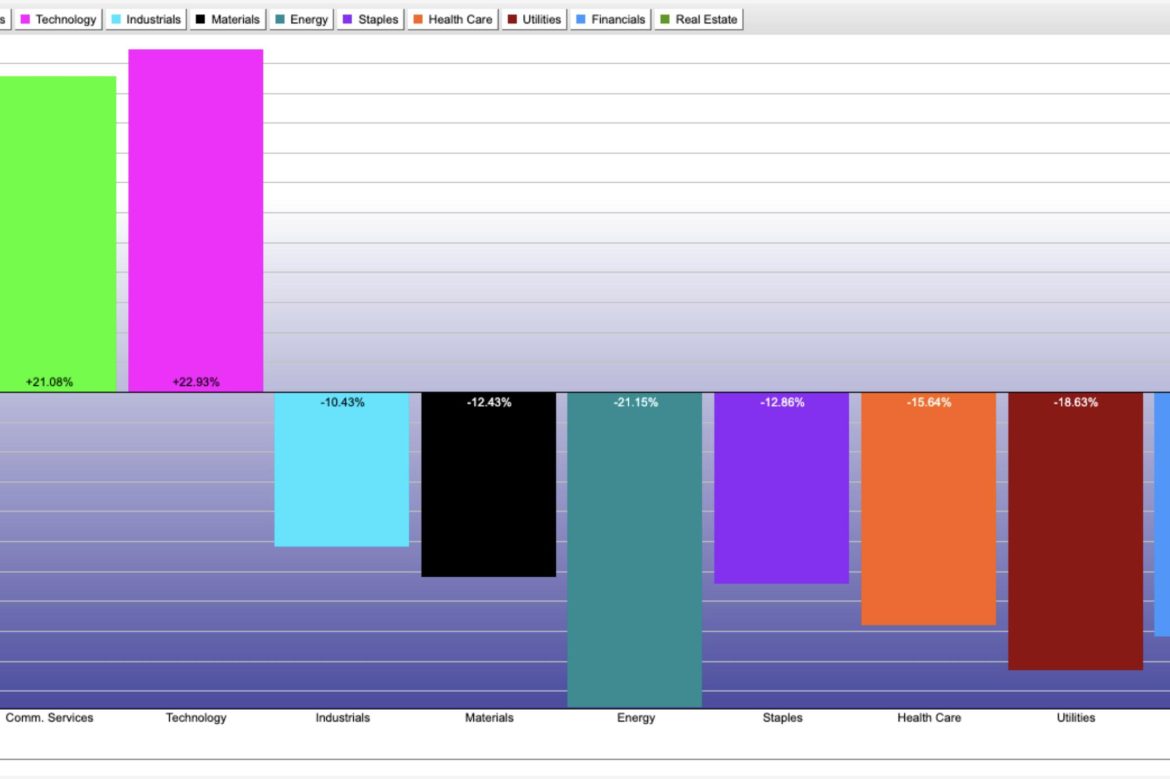The height and width of the screenshot is (779, 1170).
Task: Click the -12.86% value label
Action: (x=782, y=402)
